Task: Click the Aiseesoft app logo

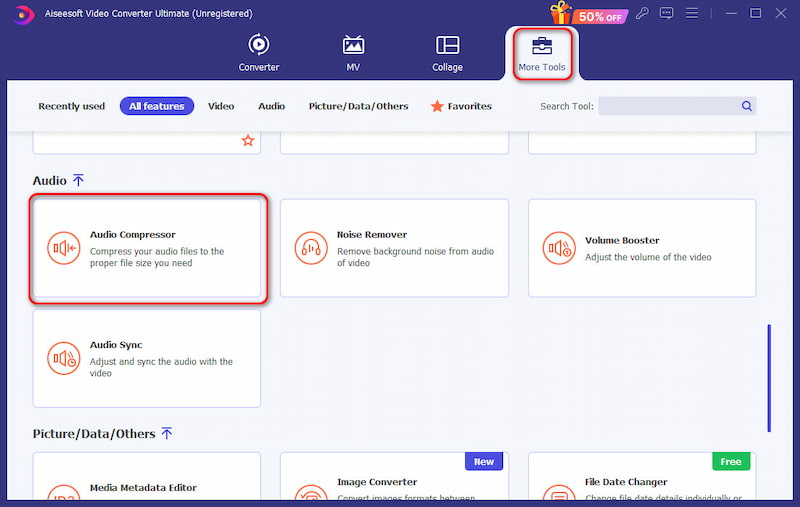Action: coord(23,14)
